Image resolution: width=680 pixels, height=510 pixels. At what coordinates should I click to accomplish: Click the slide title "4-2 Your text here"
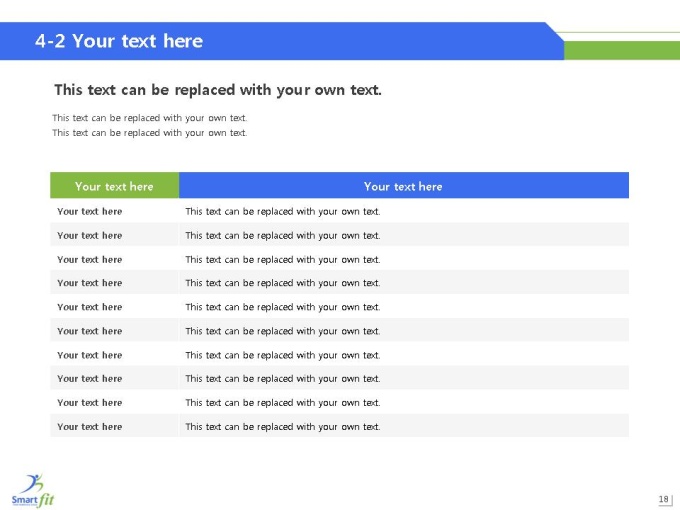(x=119, y=41)
